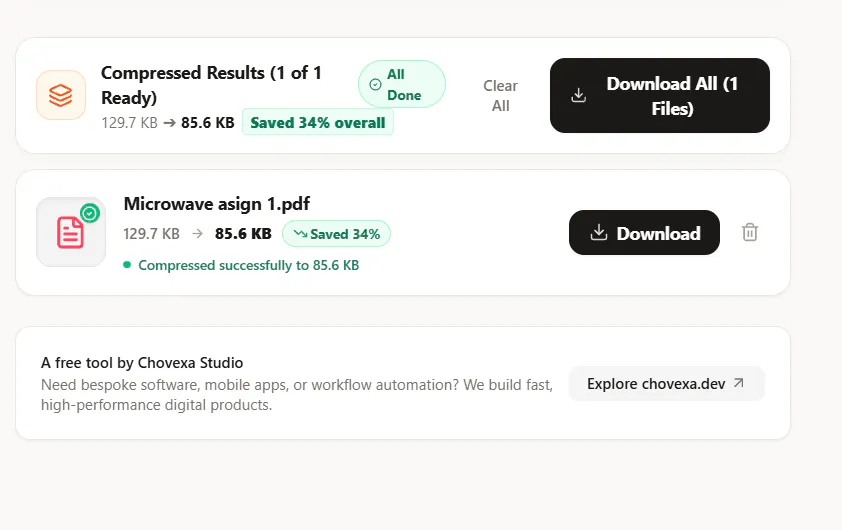The image size is (842, 530).
Task: Download Microwave asign 1.pdf
Action: [x=644, y=233]
